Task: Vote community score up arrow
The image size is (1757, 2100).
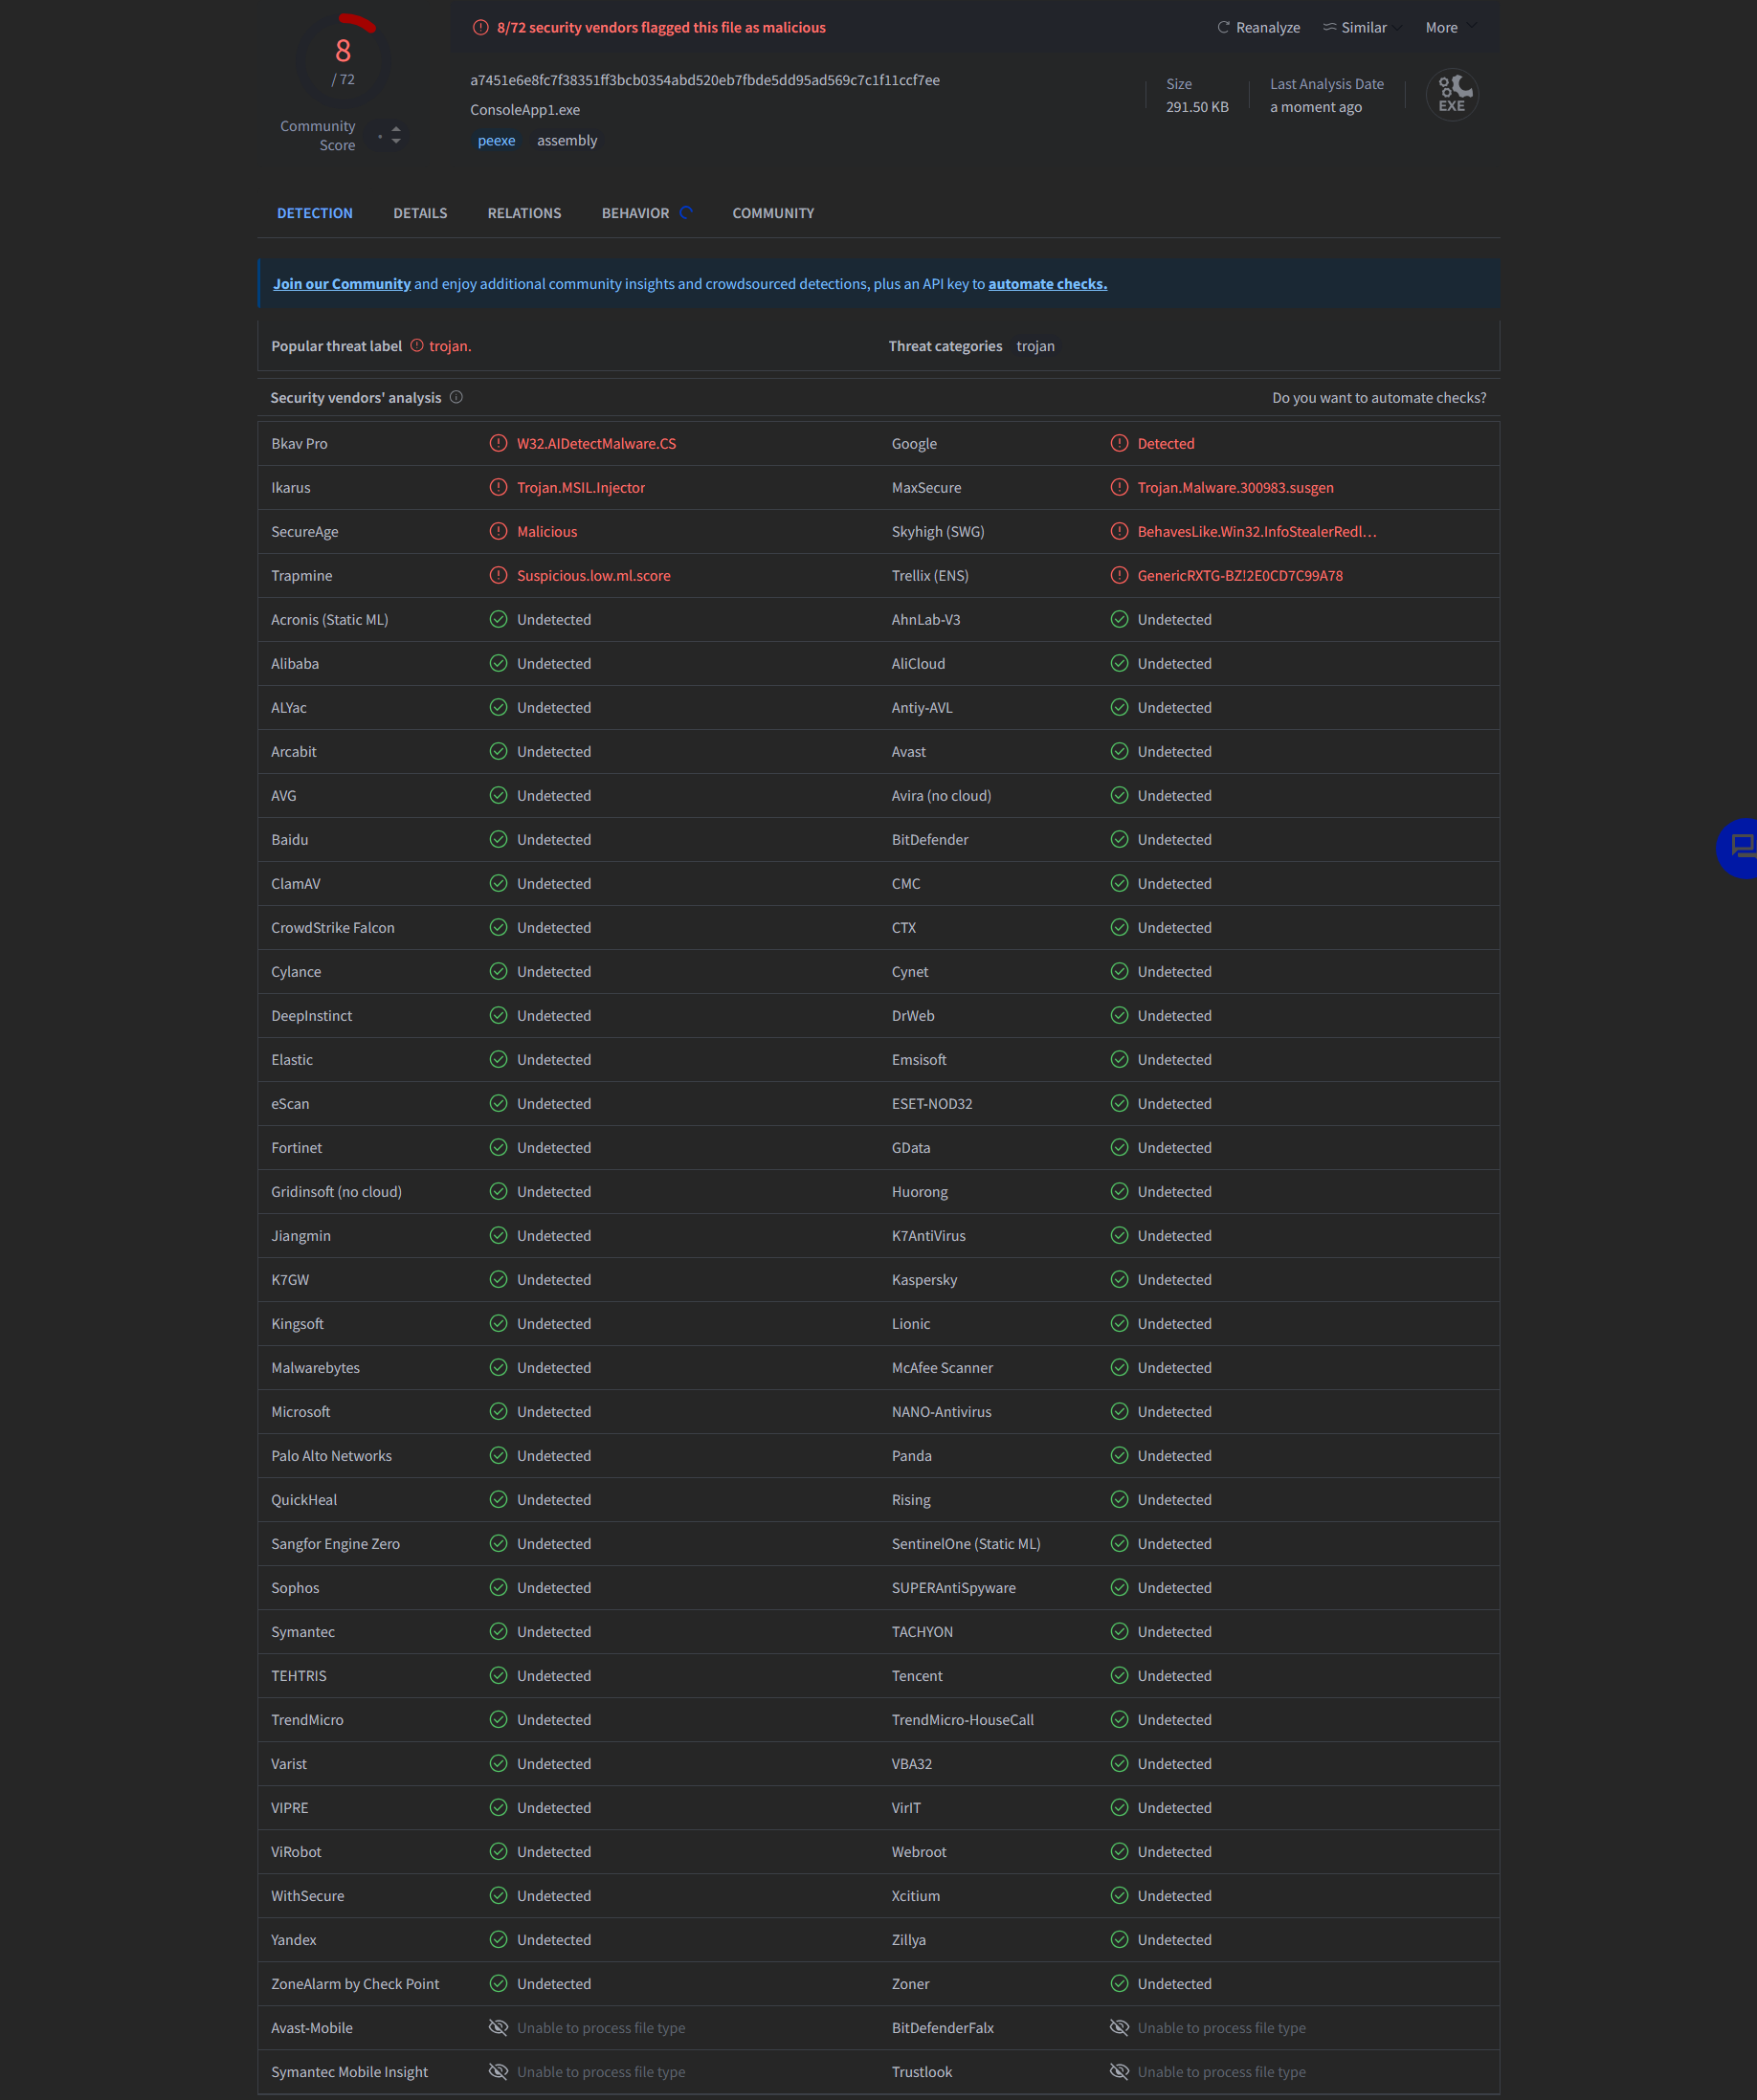Action: (x=396, y=129)
